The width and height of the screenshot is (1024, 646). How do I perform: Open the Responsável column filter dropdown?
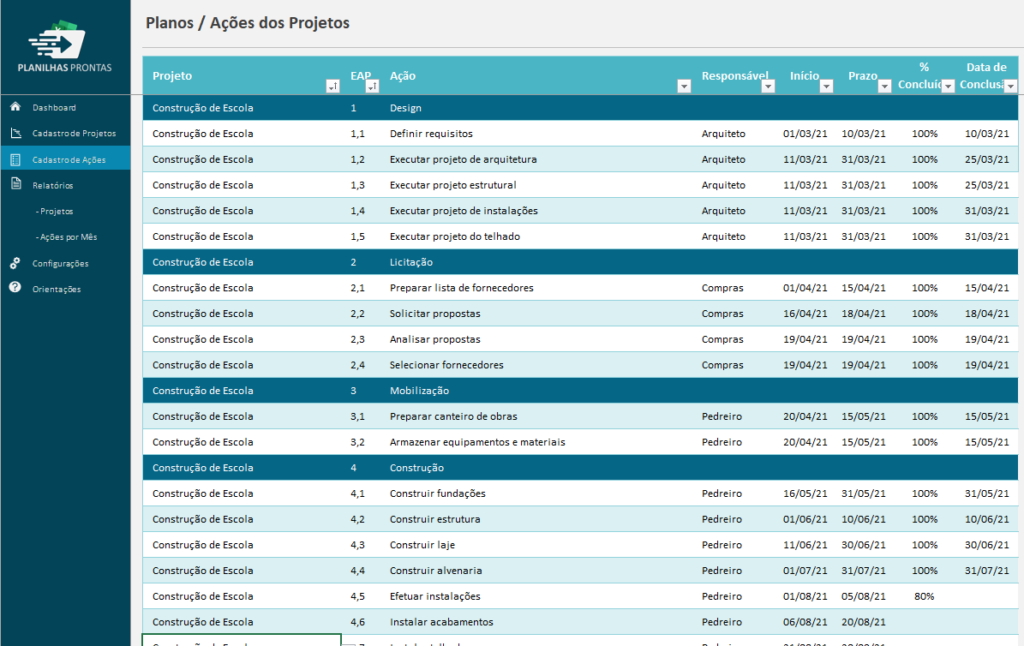click(x=768, y=87)
